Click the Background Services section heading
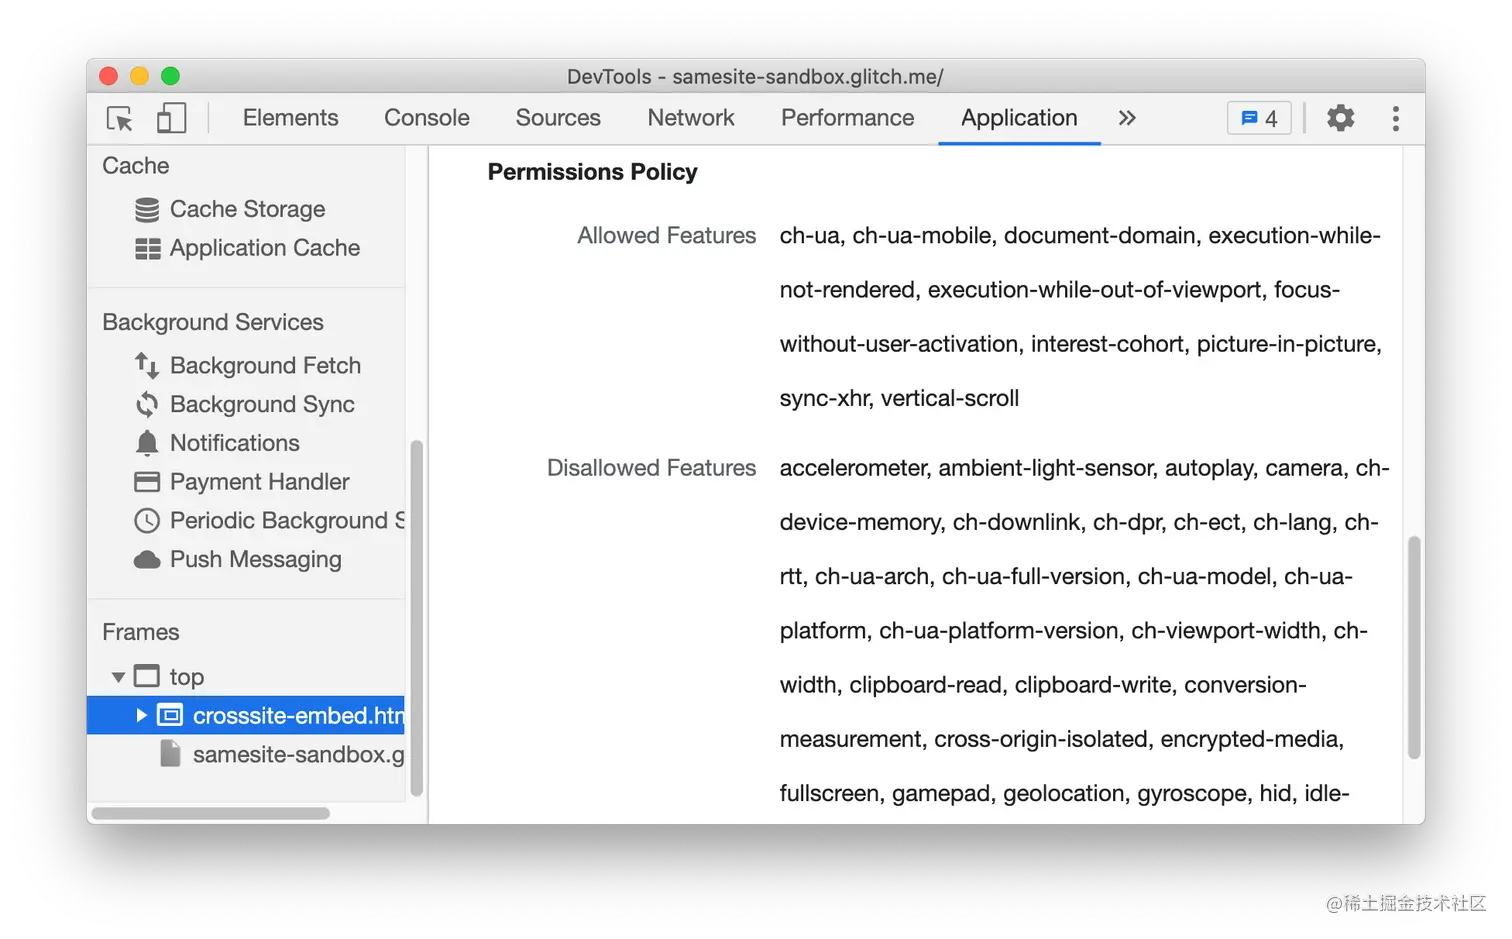The height and width of the screenshot is (939, 1512). coord(213,322)
